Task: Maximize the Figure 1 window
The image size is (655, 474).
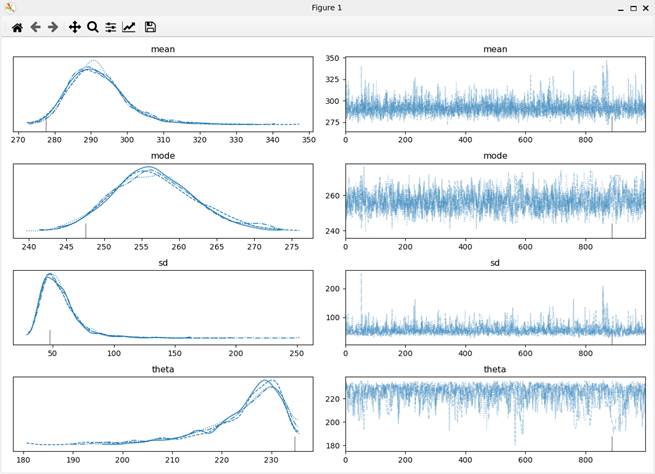Action: pos(632,8)
